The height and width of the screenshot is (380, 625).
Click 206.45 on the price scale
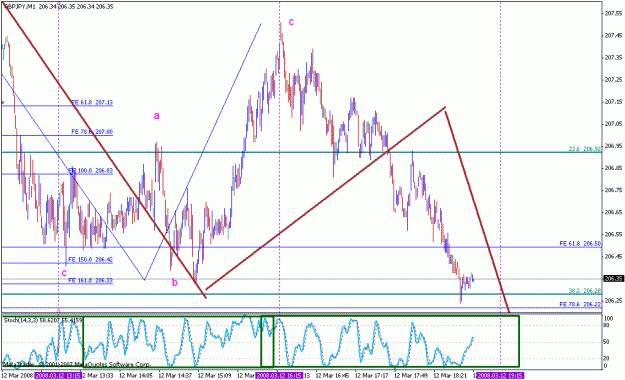pyautogui.click(x=613, y=256)
